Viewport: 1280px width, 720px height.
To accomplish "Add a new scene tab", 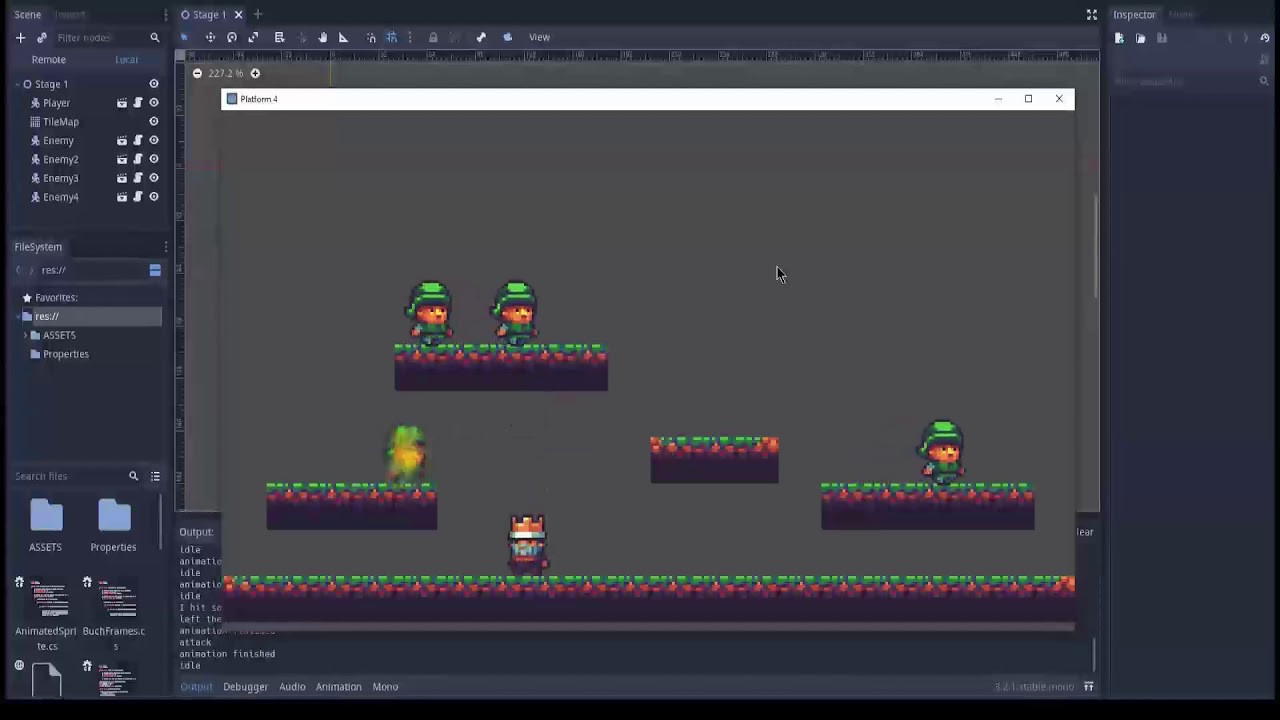I will (x=258, y=14).
